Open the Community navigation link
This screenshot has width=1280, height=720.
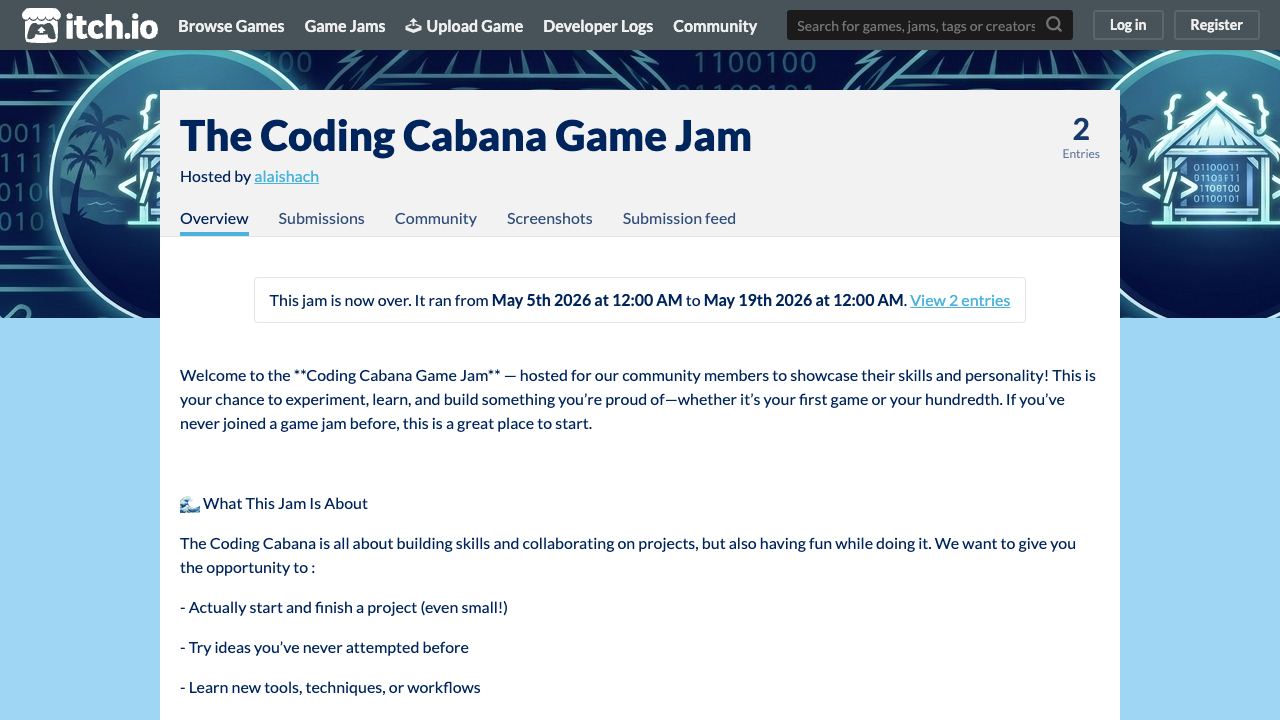point(715,26)
